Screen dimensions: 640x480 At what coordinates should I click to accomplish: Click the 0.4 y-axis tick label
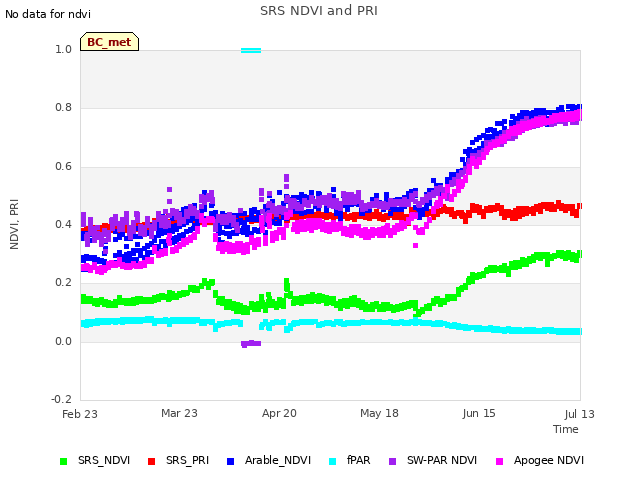[x=63, y=224]
